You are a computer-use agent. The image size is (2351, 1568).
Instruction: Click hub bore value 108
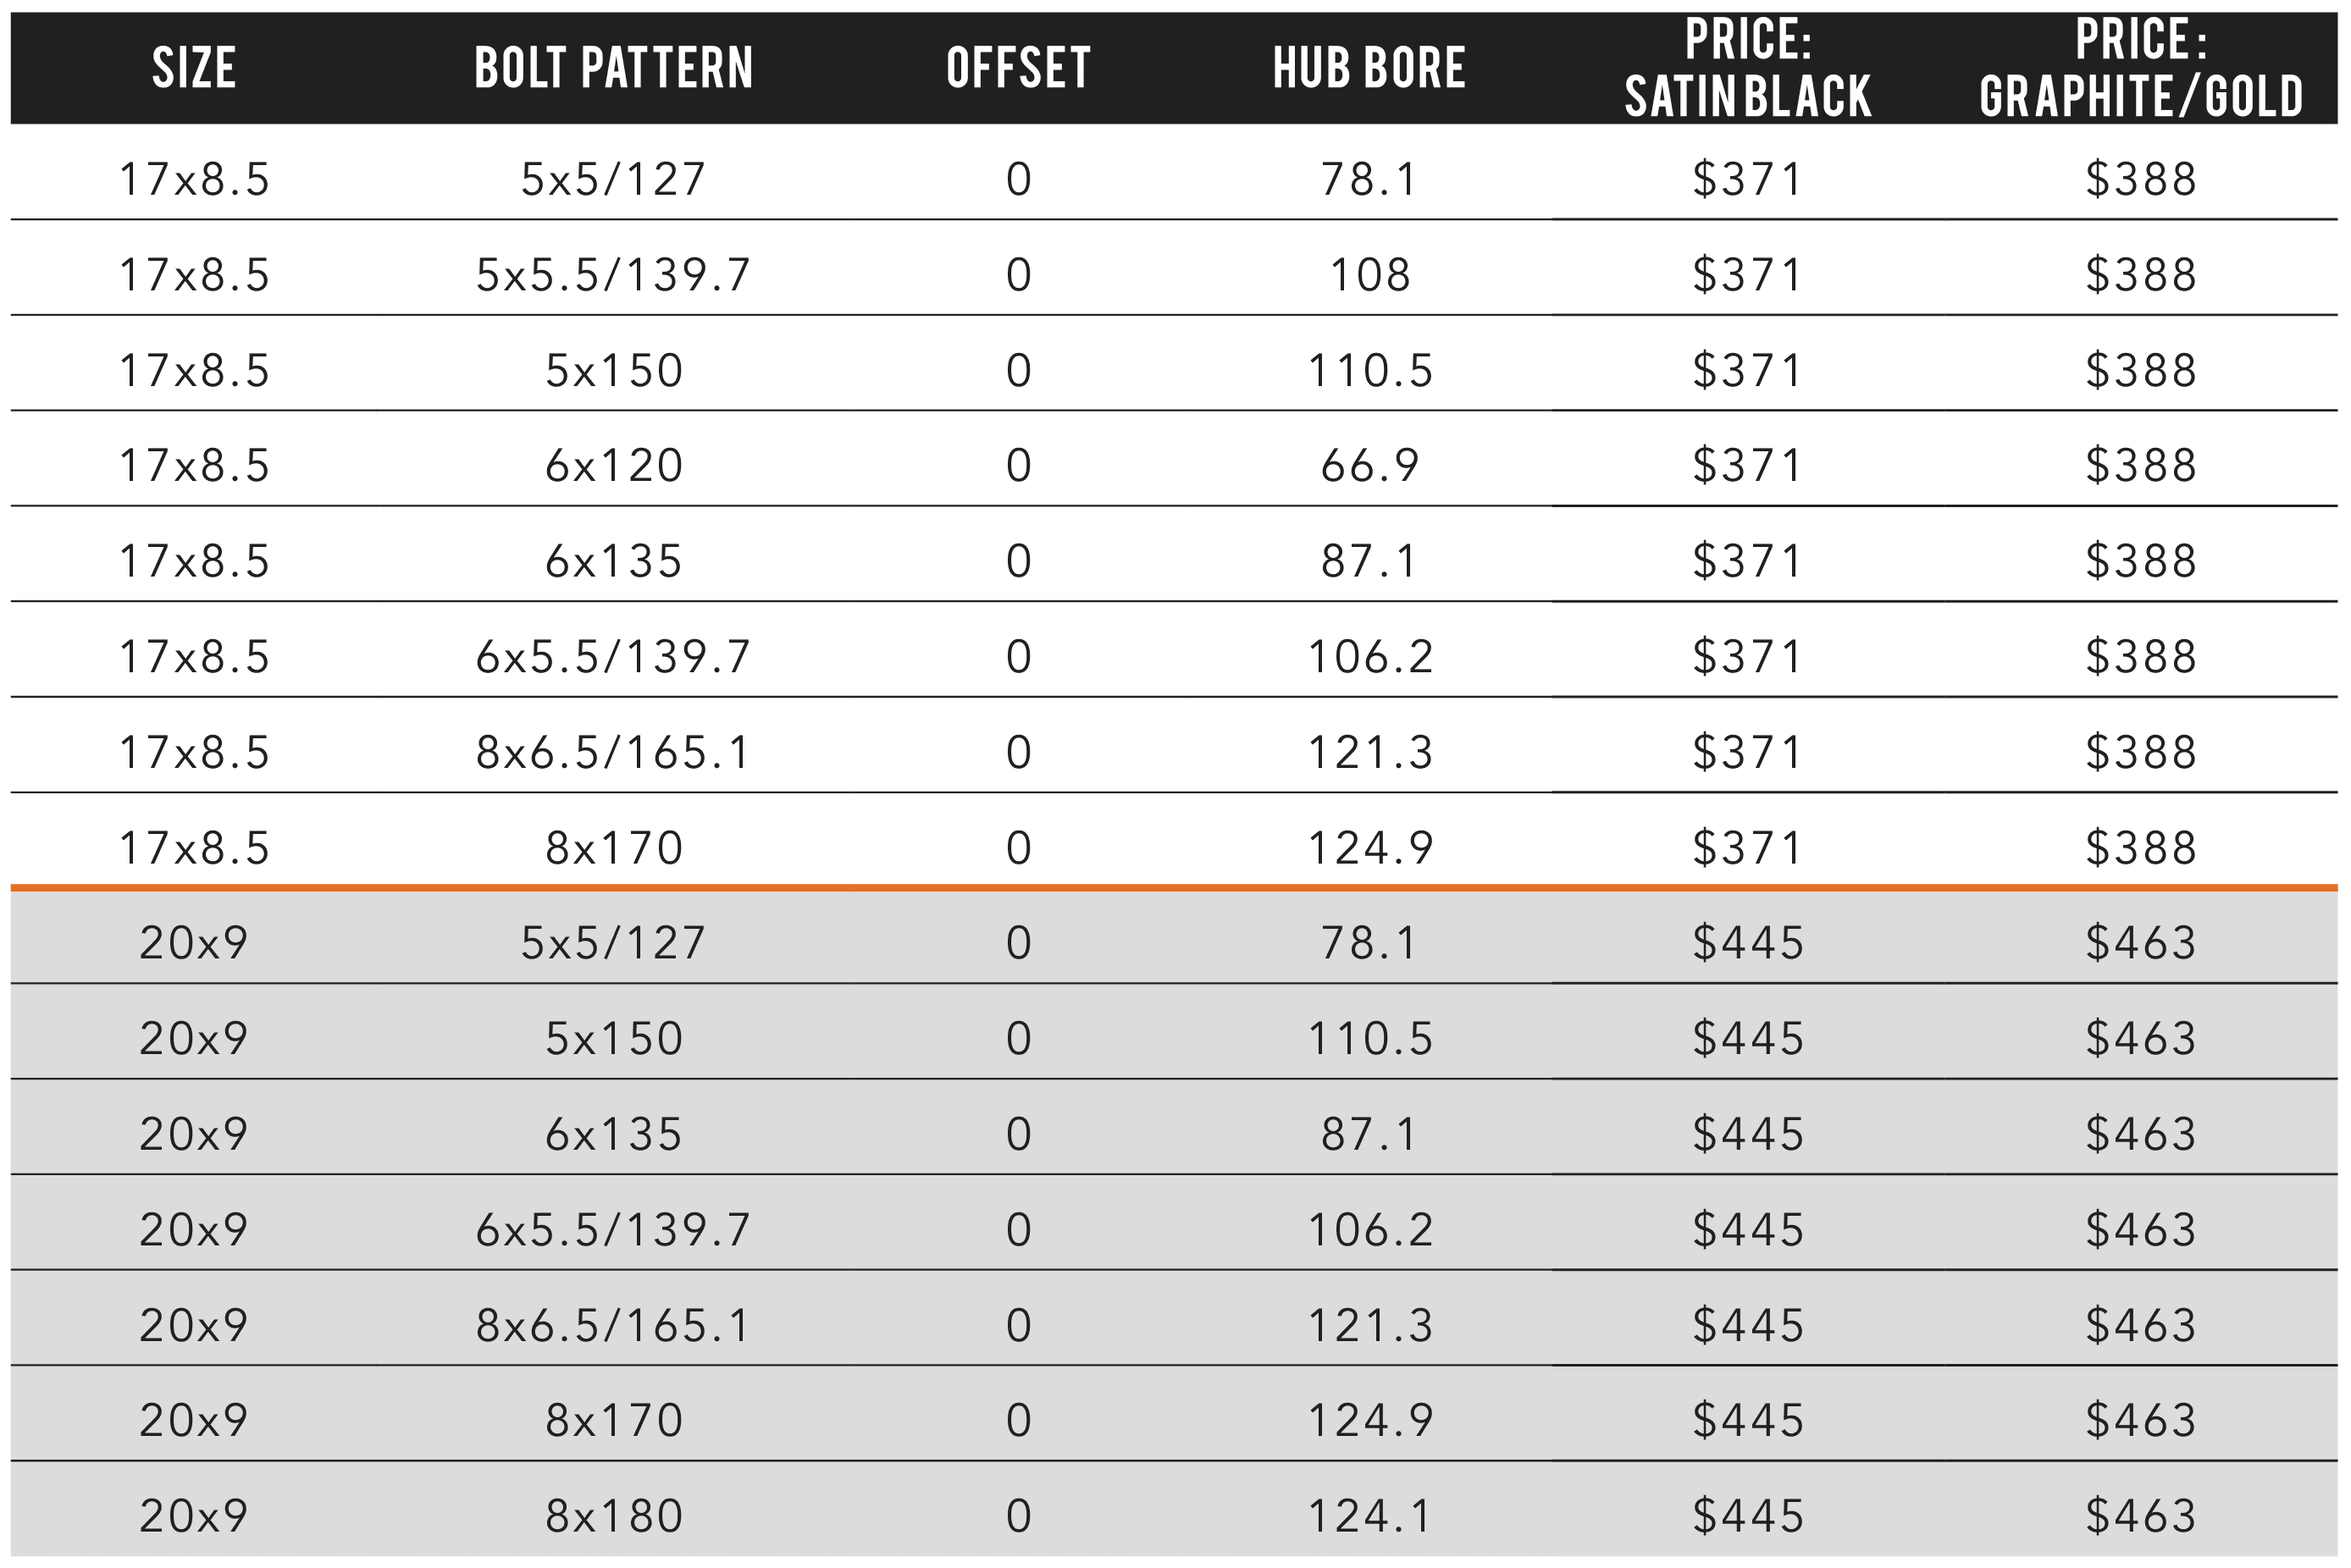[1369, 275]
